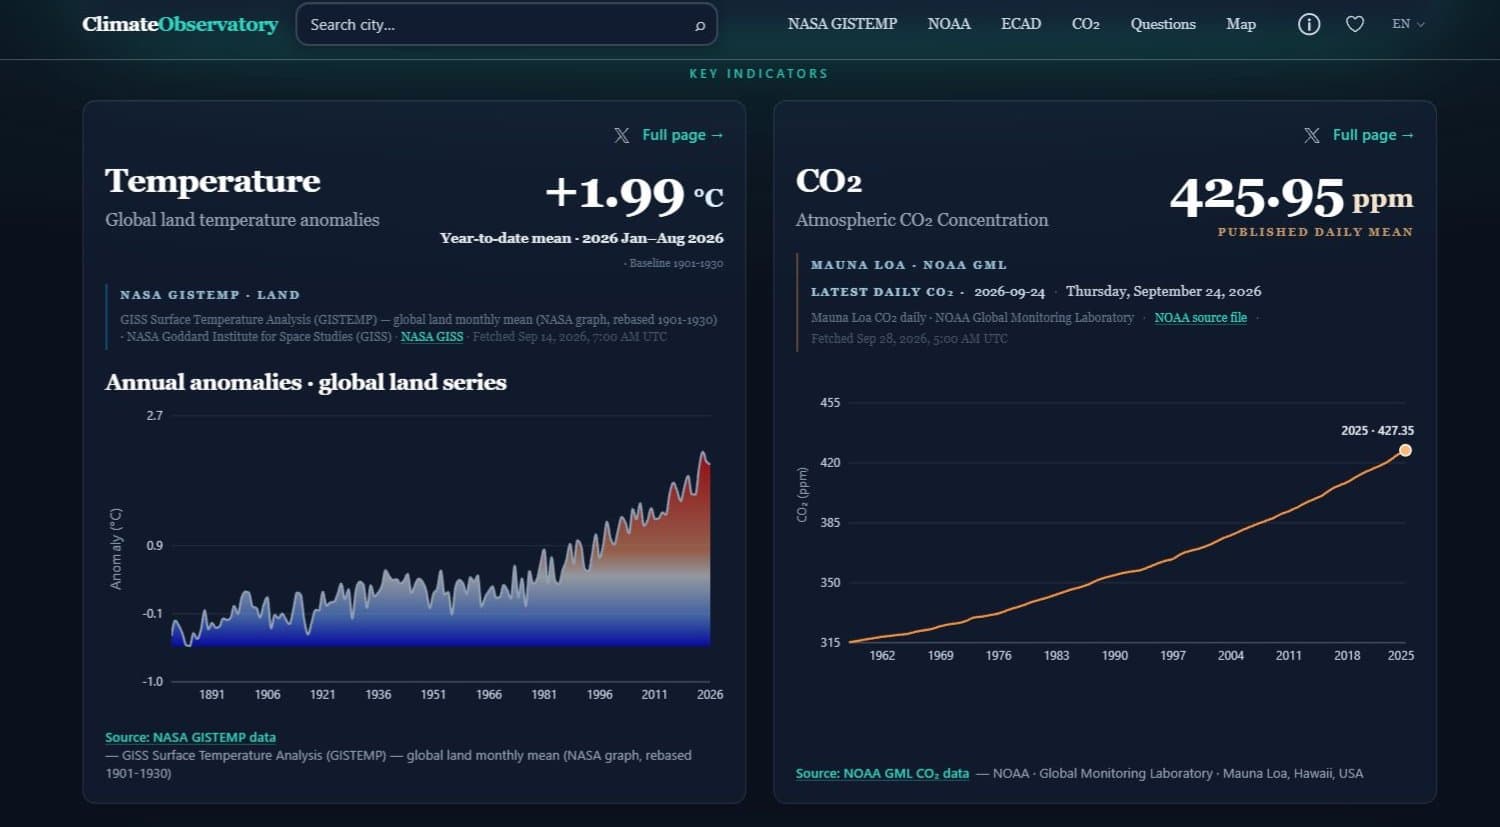The height and width of the screenshot is (827, 1500).
Task: Click the heart favorites icon
Action: click(1355, 24)
